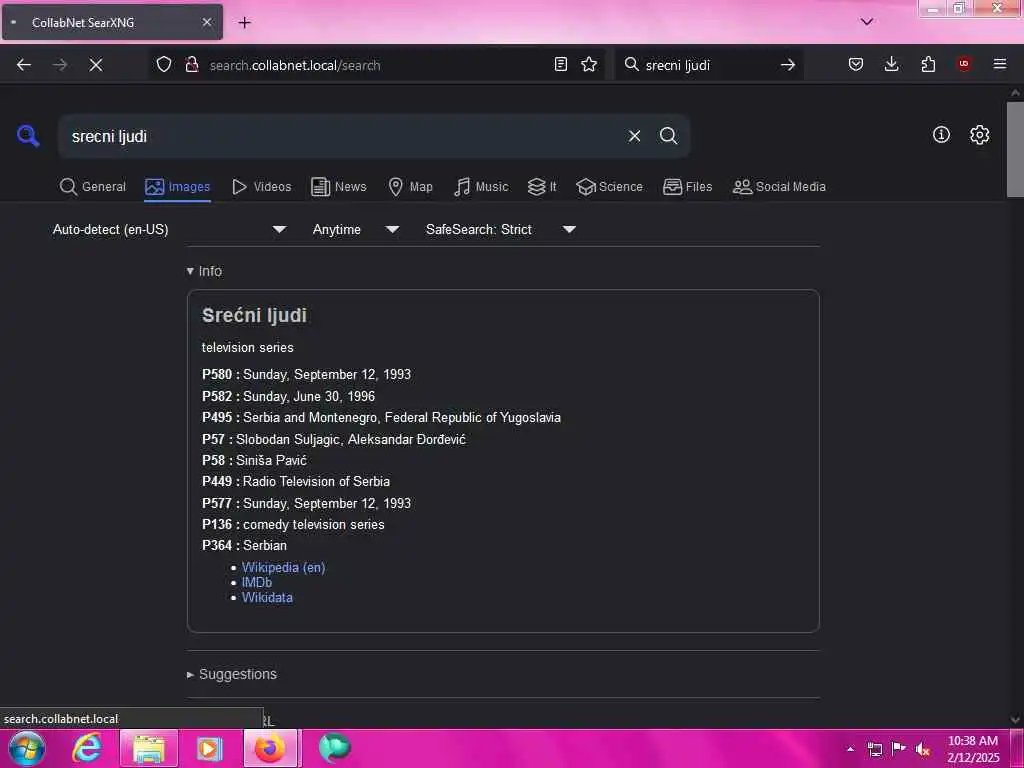Open the Wikidata link
The image size is (1024, 768).
(267, 598)
